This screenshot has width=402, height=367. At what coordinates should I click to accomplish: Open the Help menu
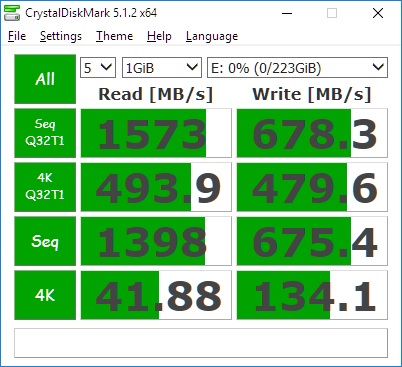[159, 36]
